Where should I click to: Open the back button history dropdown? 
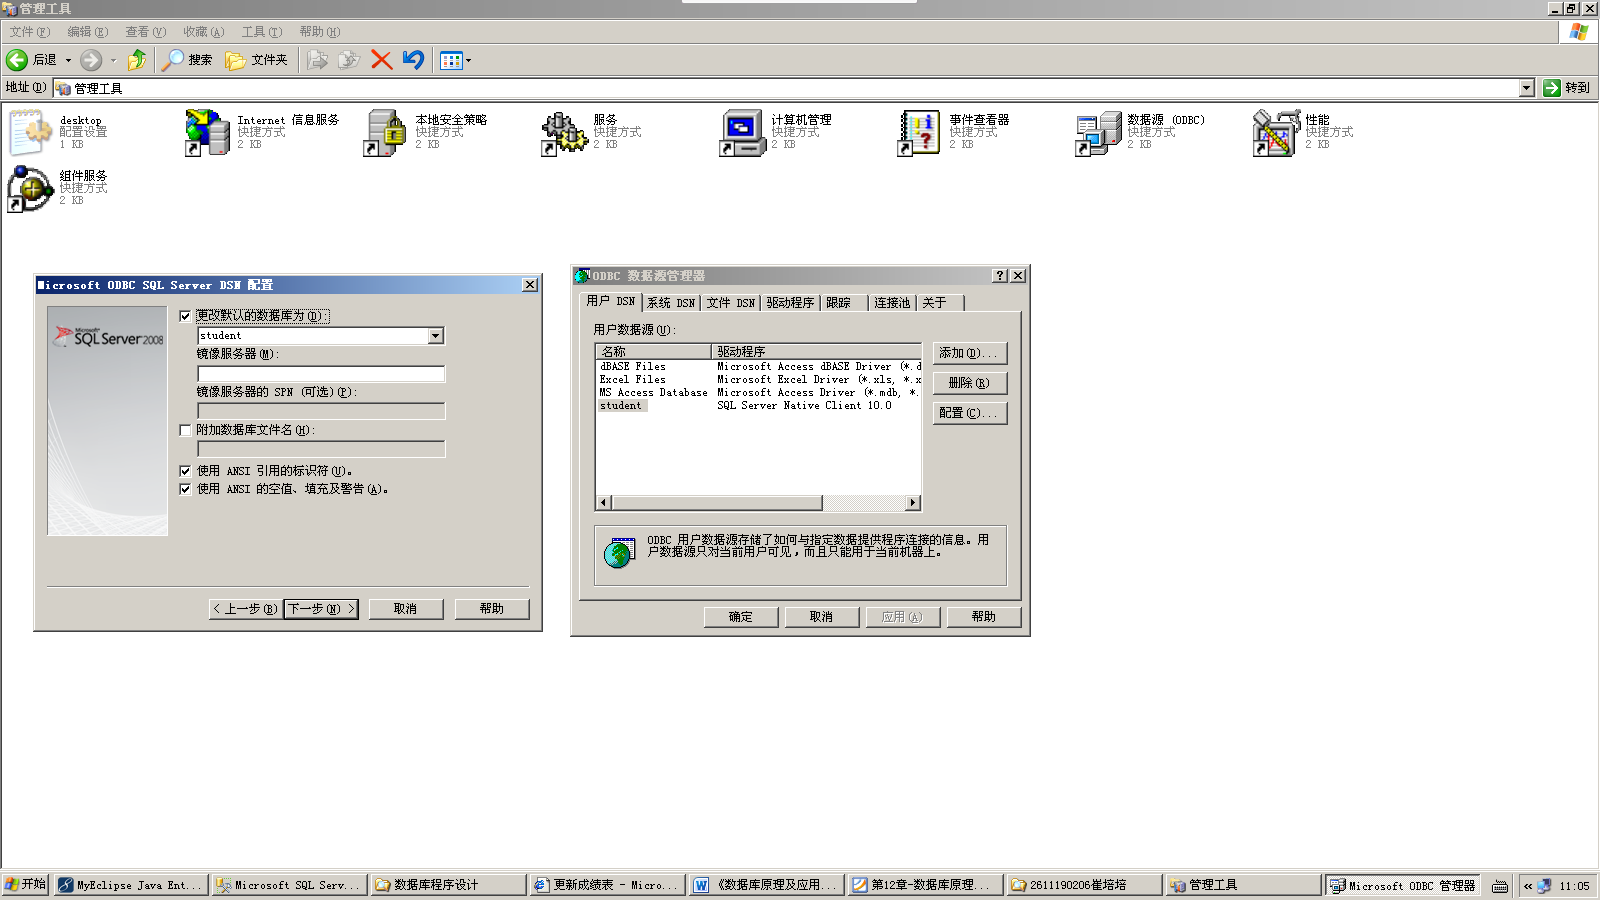tap(68, 60)
